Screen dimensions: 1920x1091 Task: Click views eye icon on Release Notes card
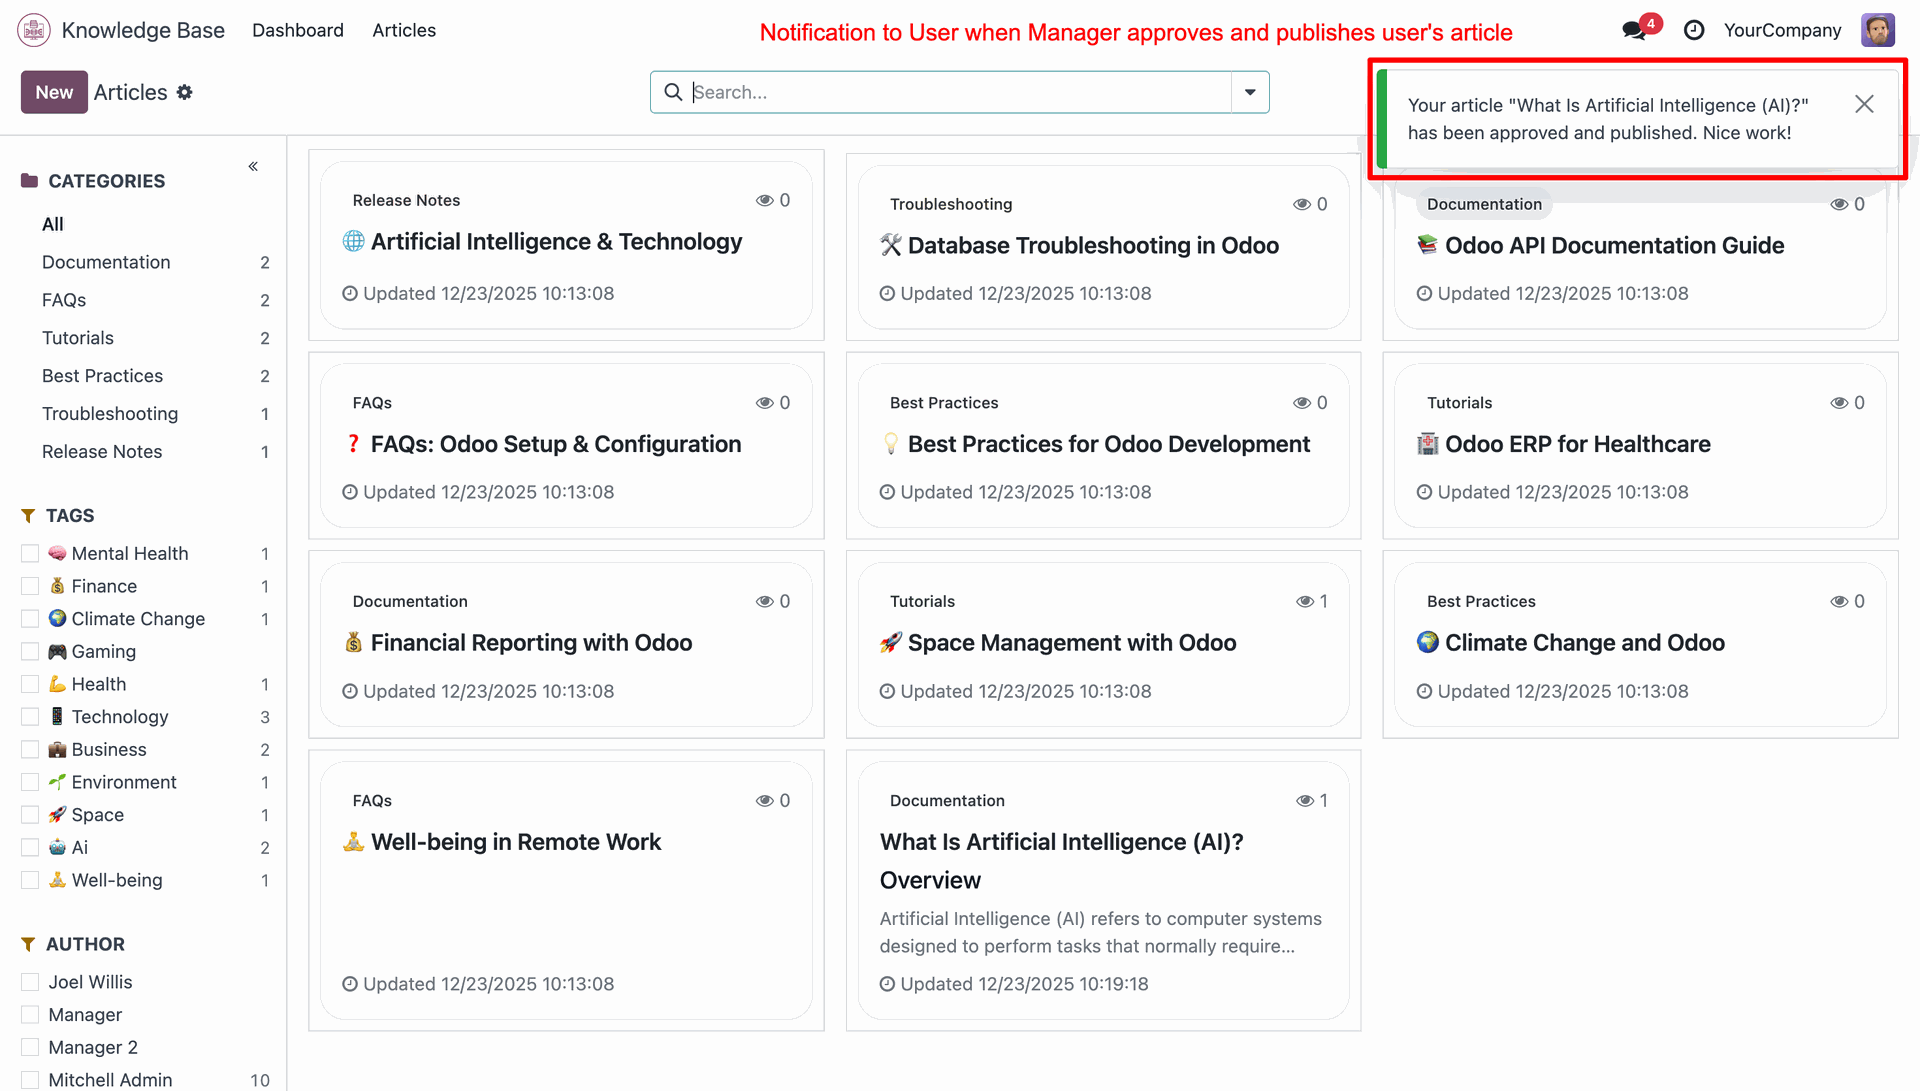coord(764,200)
